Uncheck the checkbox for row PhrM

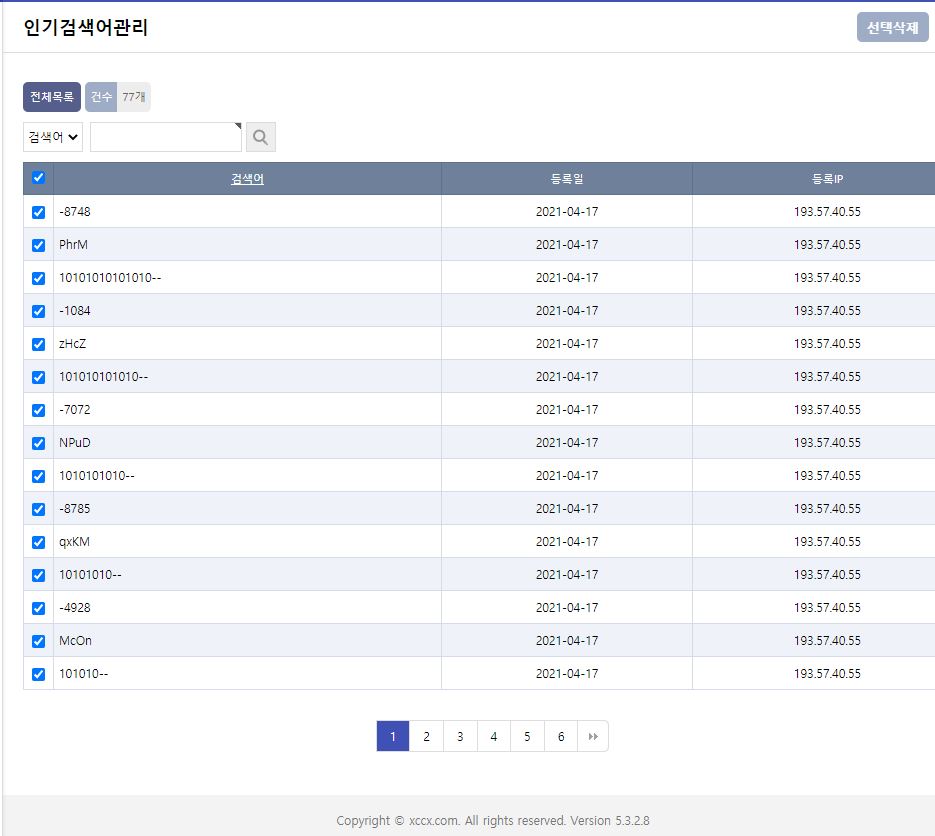38,245
